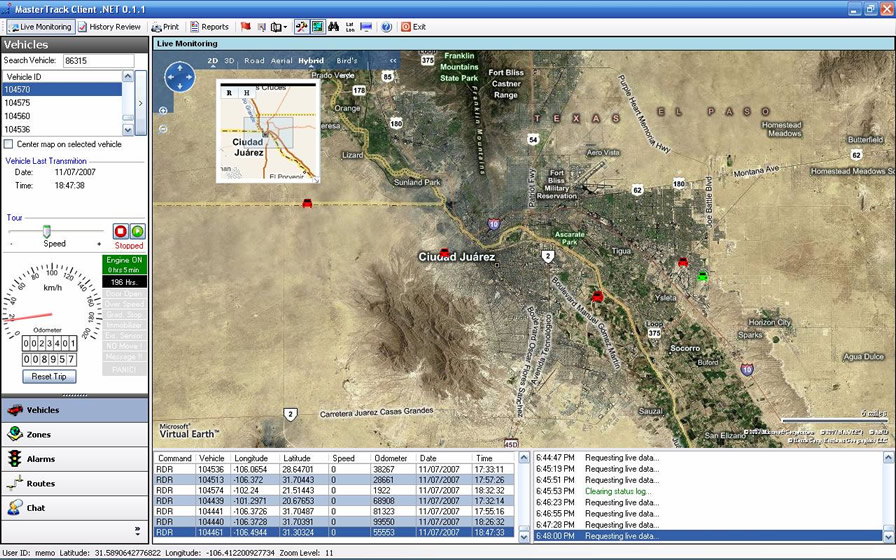This screenshot has height=560, width=896.
Task: Click the green vehicle marker on the map
Action: point(703,276)
